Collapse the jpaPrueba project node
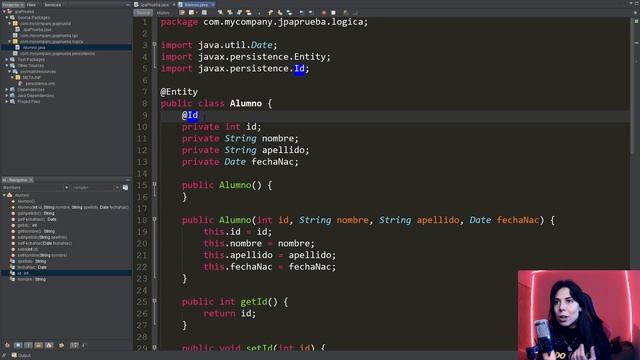The width and height of the screenshot is (640, 360). tap(4, 12)
